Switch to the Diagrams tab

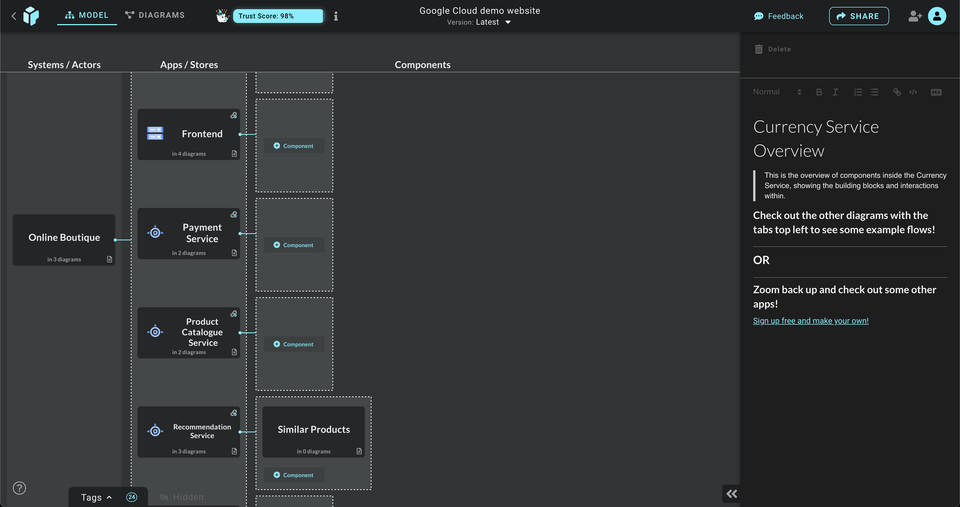pyautogui.click(x=155, y=16)
